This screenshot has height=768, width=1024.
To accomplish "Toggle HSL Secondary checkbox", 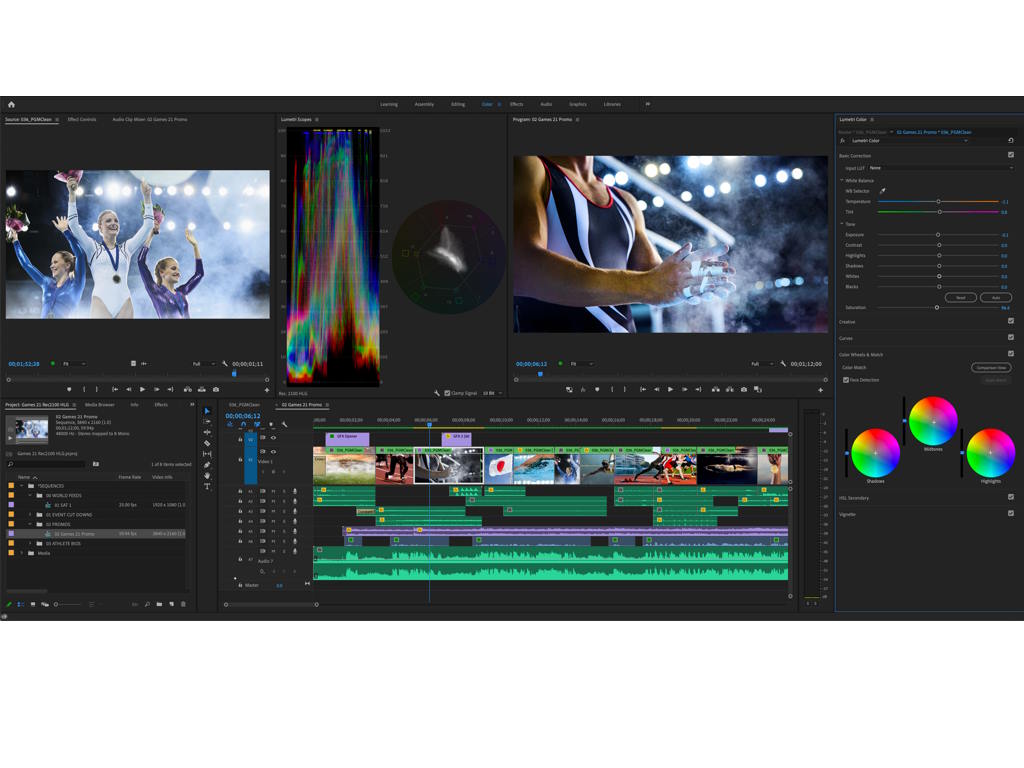I will 1011,497.
